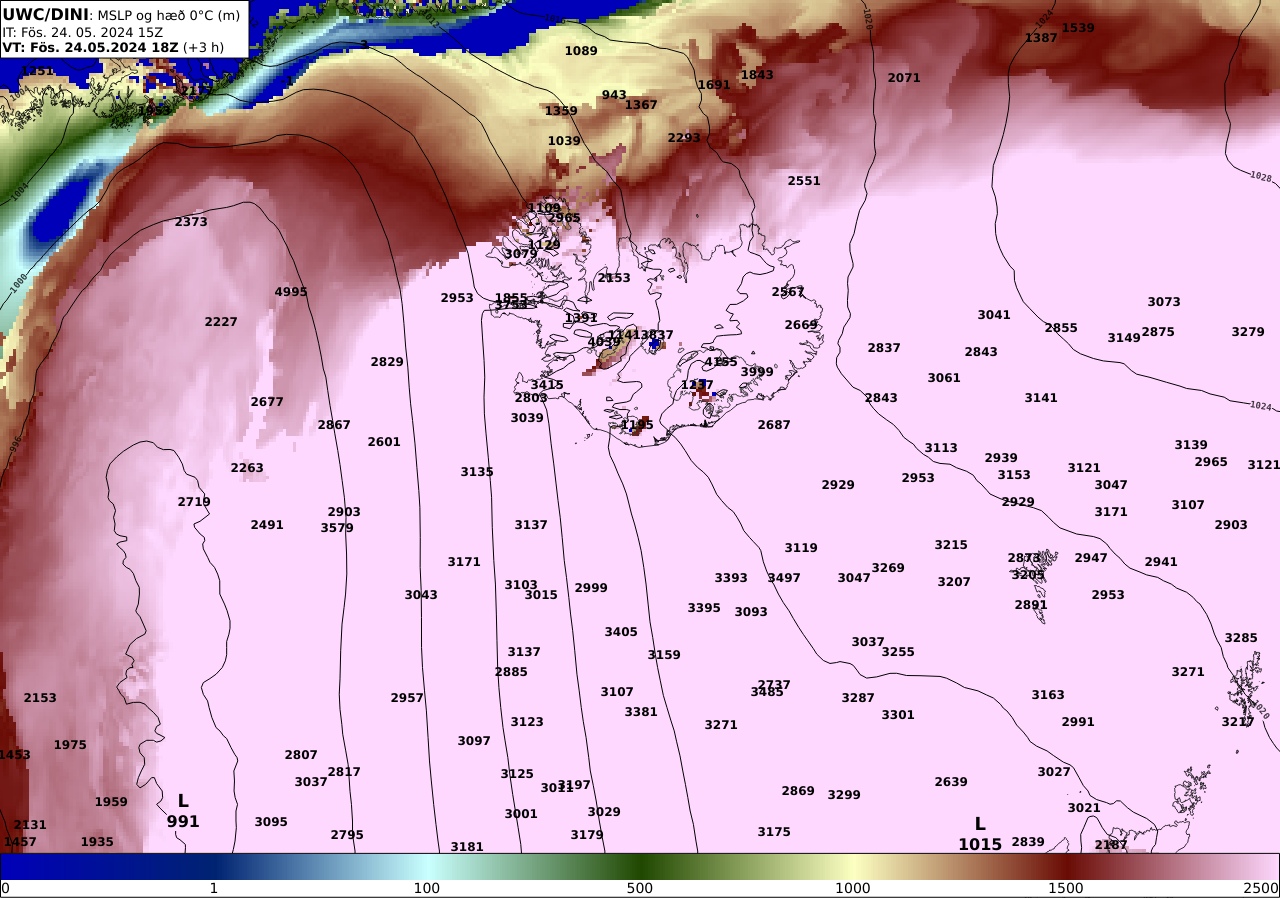Image resolution: width=1280 pixels, height=898 pixels.
Task: Click the 2293 height value
Action: point(684,138)
